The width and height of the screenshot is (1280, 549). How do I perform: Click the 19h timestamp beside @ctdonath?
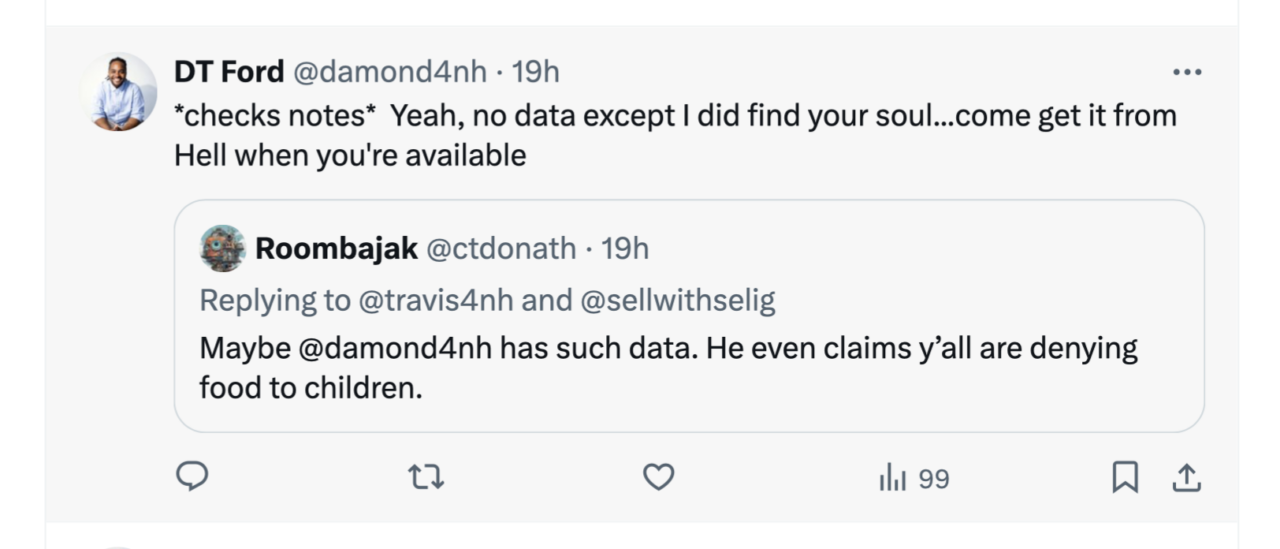pos(625,248)
